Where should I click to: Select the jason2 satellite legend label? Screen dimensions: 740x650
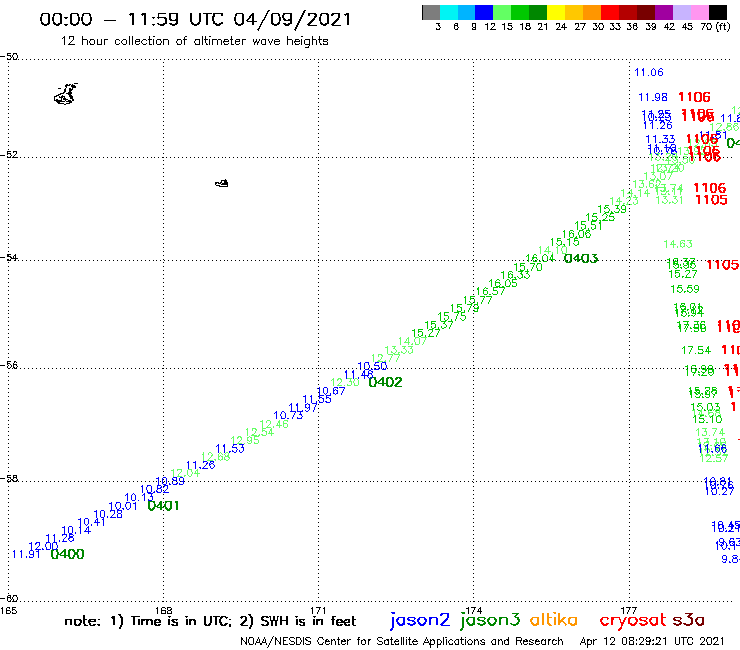tap(420, 620)
